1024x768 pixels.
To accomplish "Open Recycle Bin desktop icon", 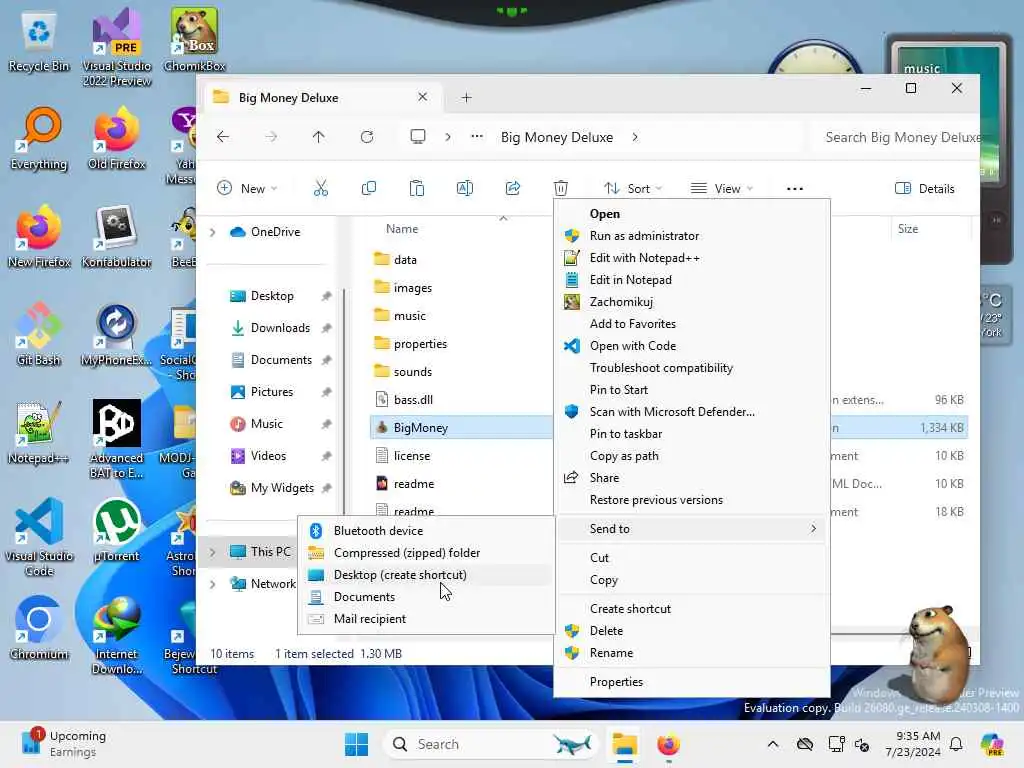I will point(39,40).
